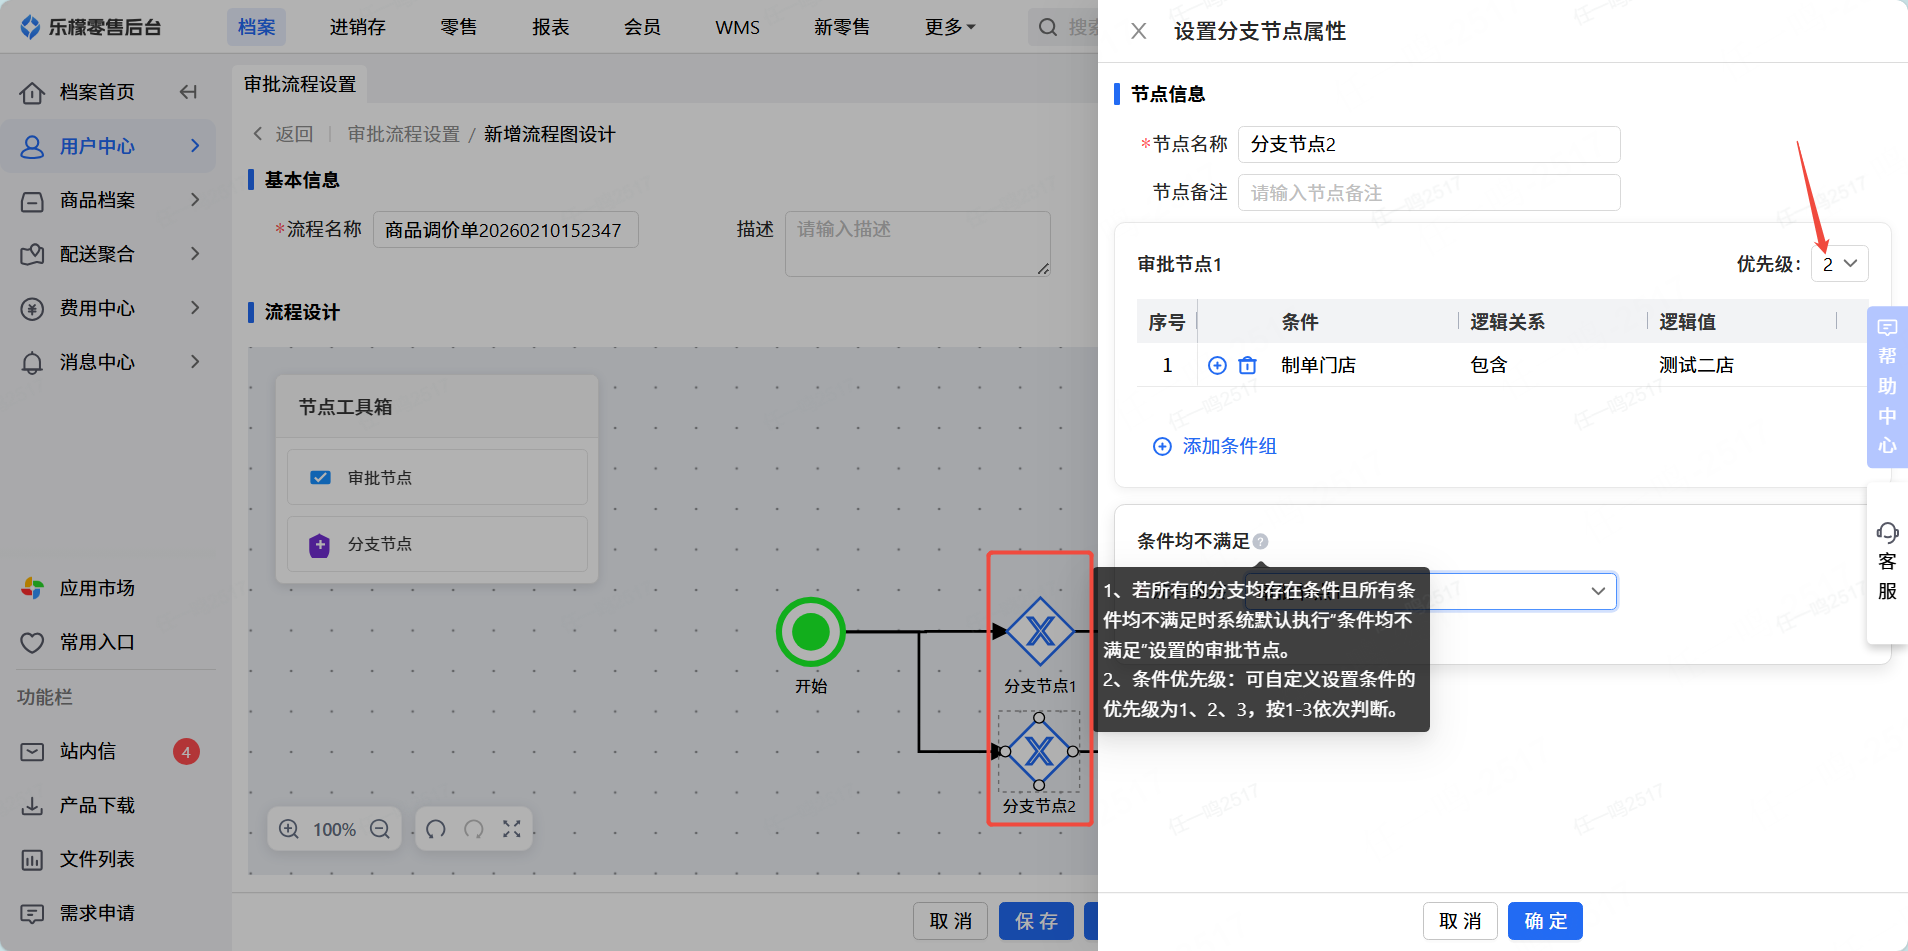Go back using 返回 link
Image resolution: width=1908 pixels, height=951 pixels.
[x=283, y=134]
